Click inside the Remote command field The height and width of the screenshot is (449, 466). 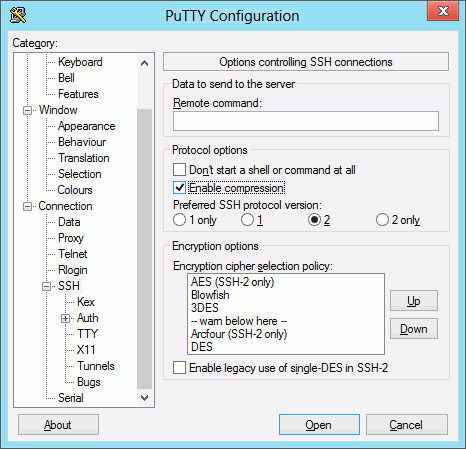(306, 121)
